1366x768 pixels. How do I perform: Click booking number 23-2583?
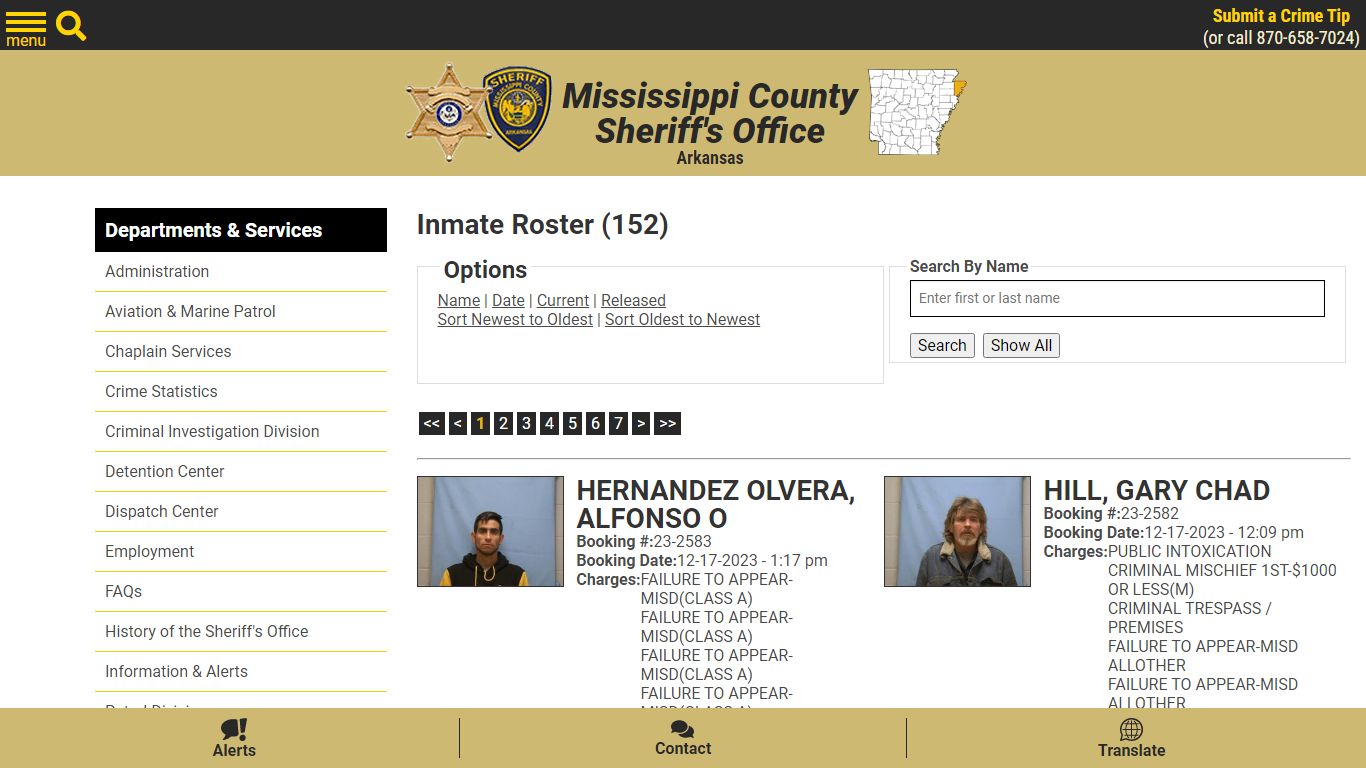(682, 541)
